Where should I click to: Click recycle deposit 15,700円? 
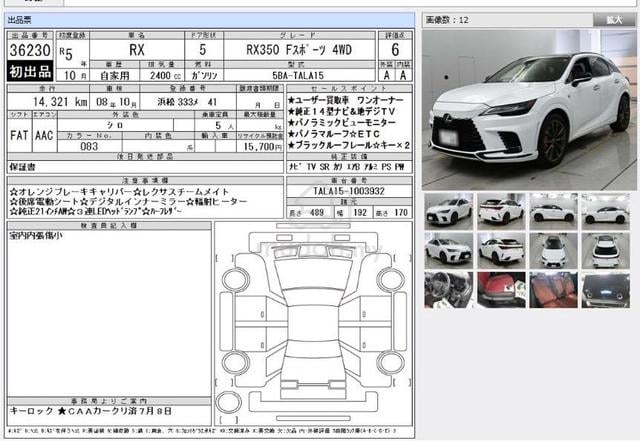pyautogui.click(x=263, y=147)
